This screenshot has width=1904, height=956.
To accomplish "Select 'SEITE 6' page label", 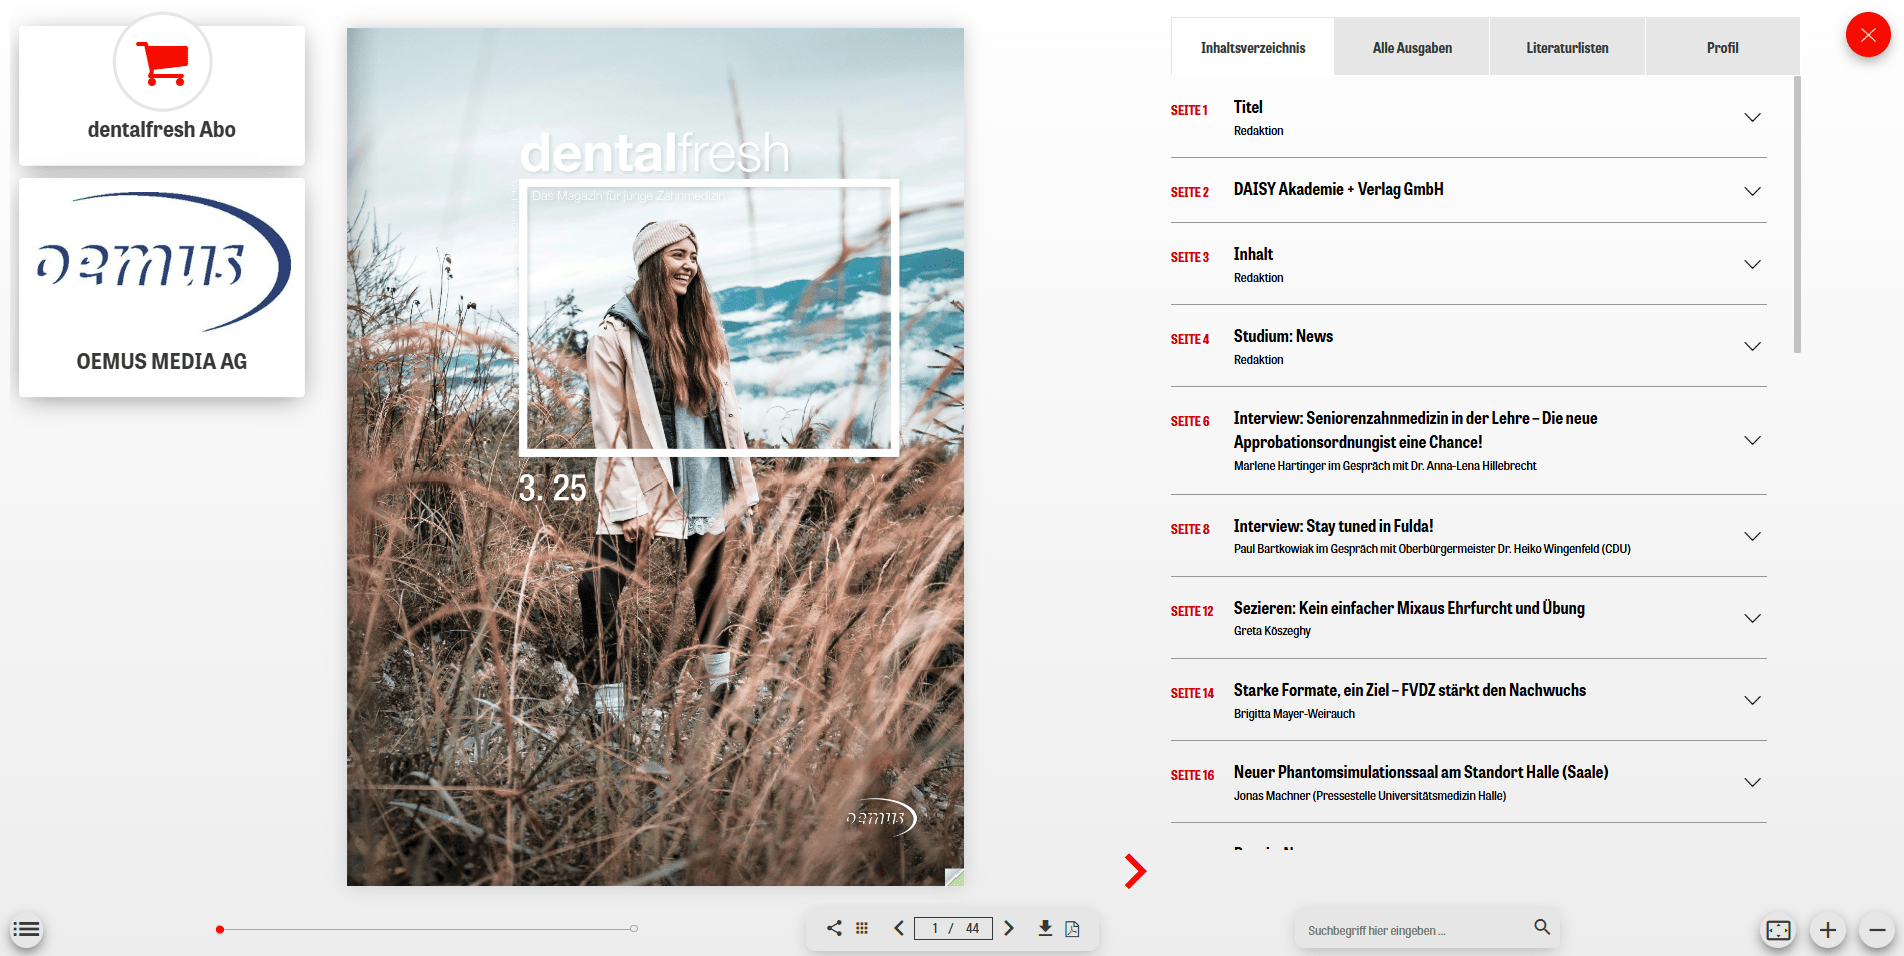I will coord(1190,421).
